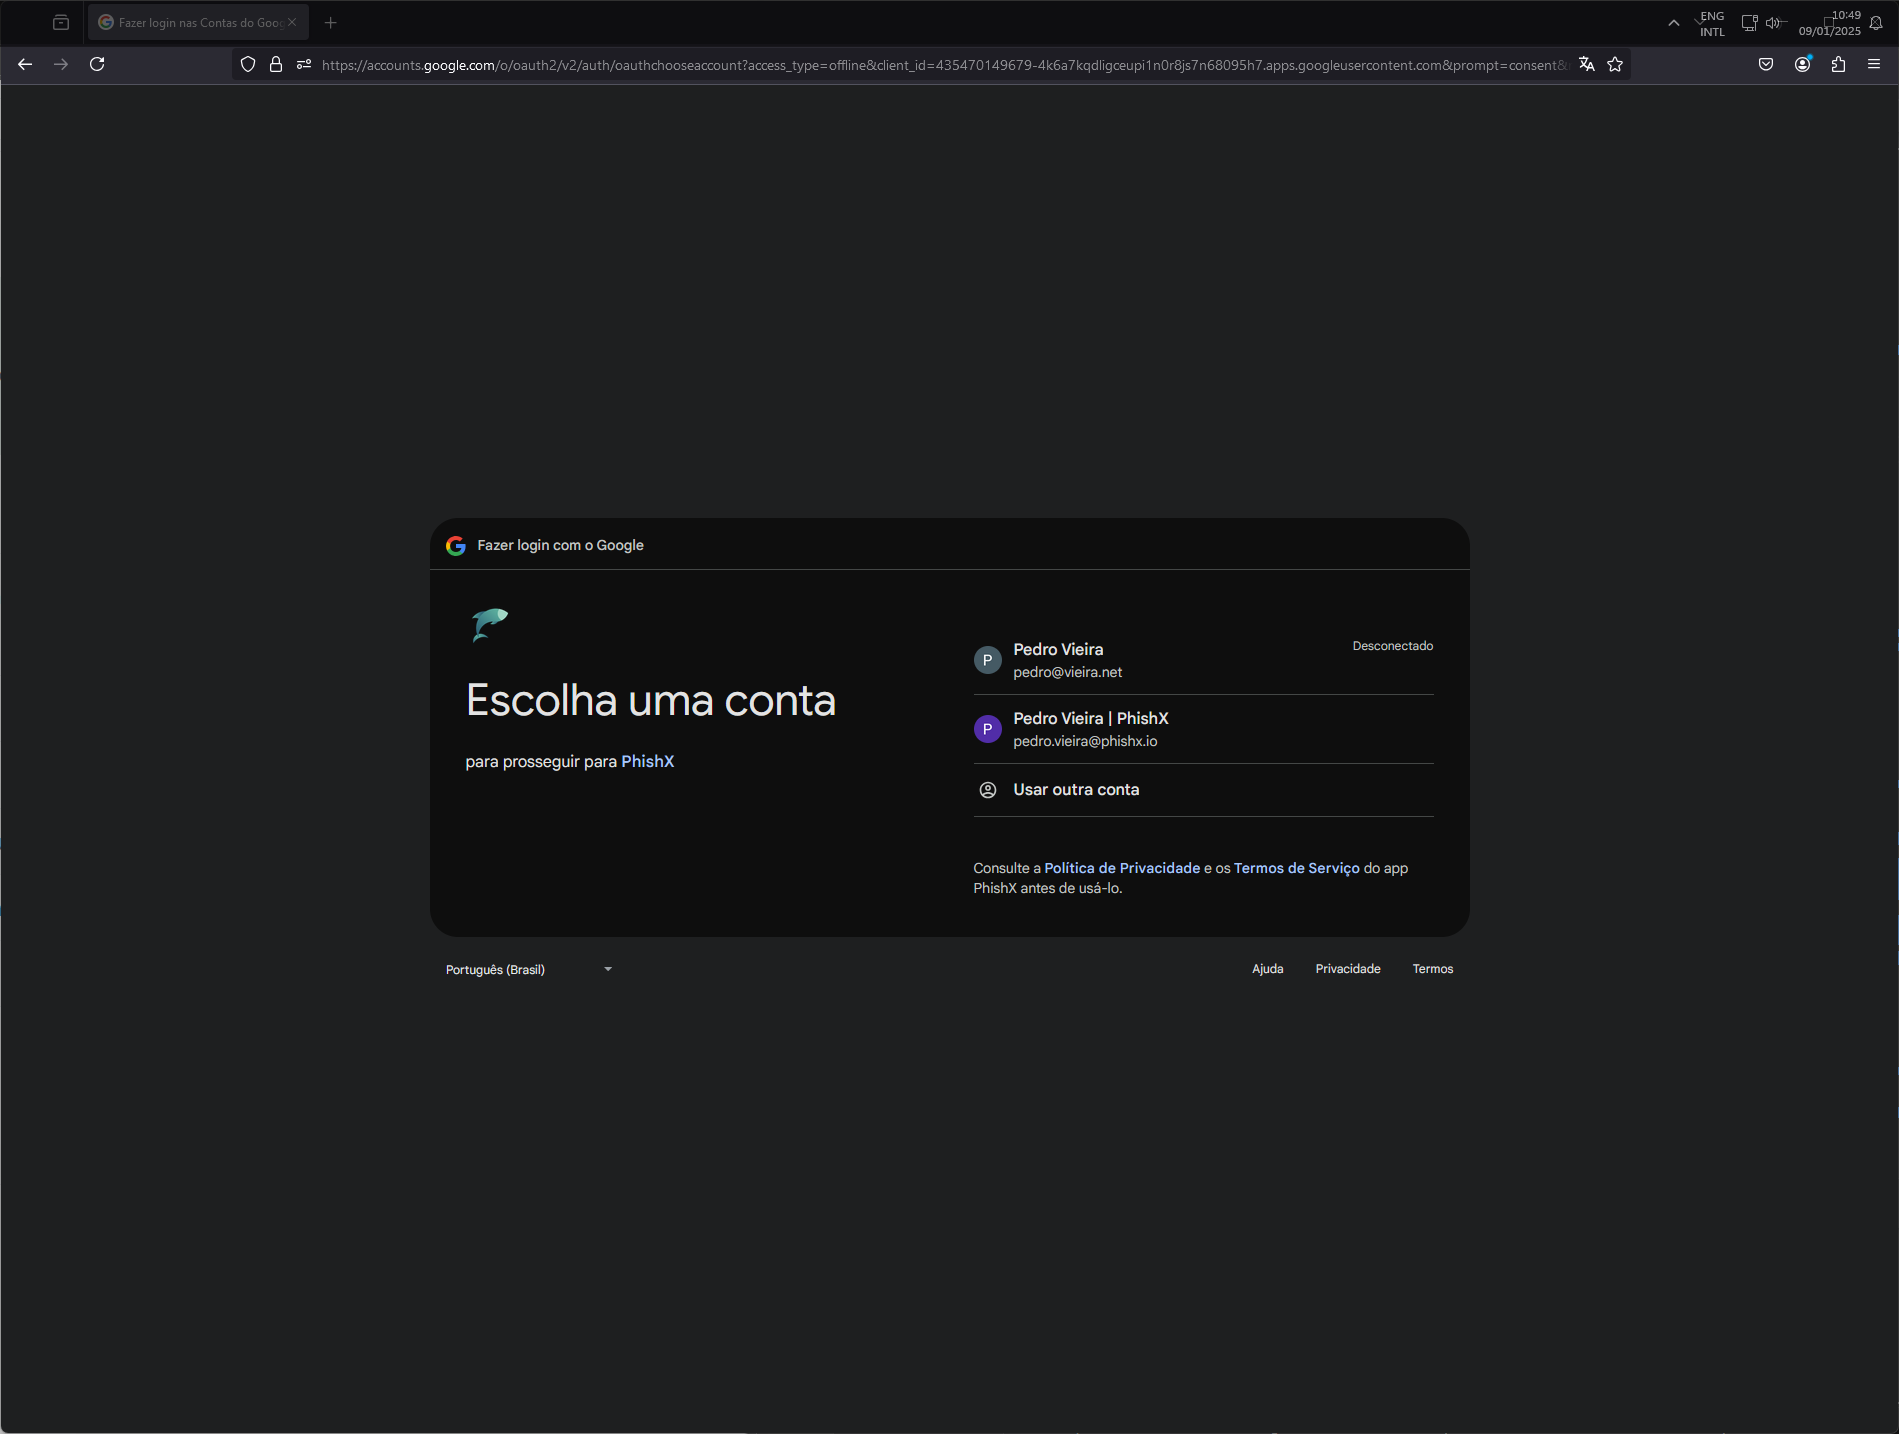Click the forward navigation arrow
Viewport: 1899px width, 1434px height.
[61, 64]
